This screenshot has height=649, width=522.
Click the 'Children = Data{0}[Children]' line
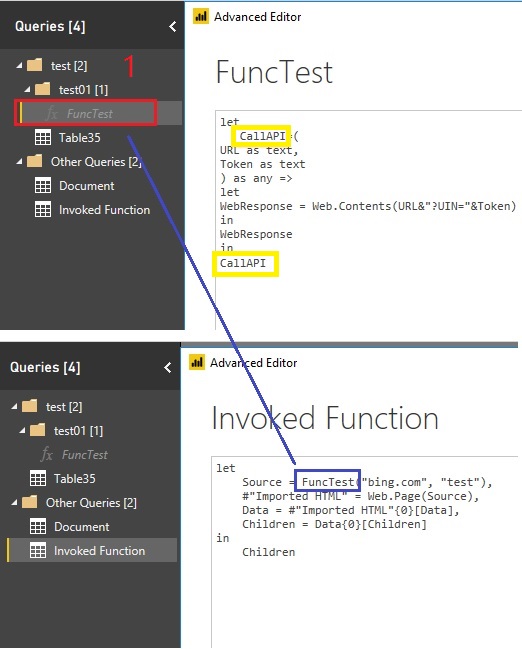pyautogui.click(x=334, y=524)
